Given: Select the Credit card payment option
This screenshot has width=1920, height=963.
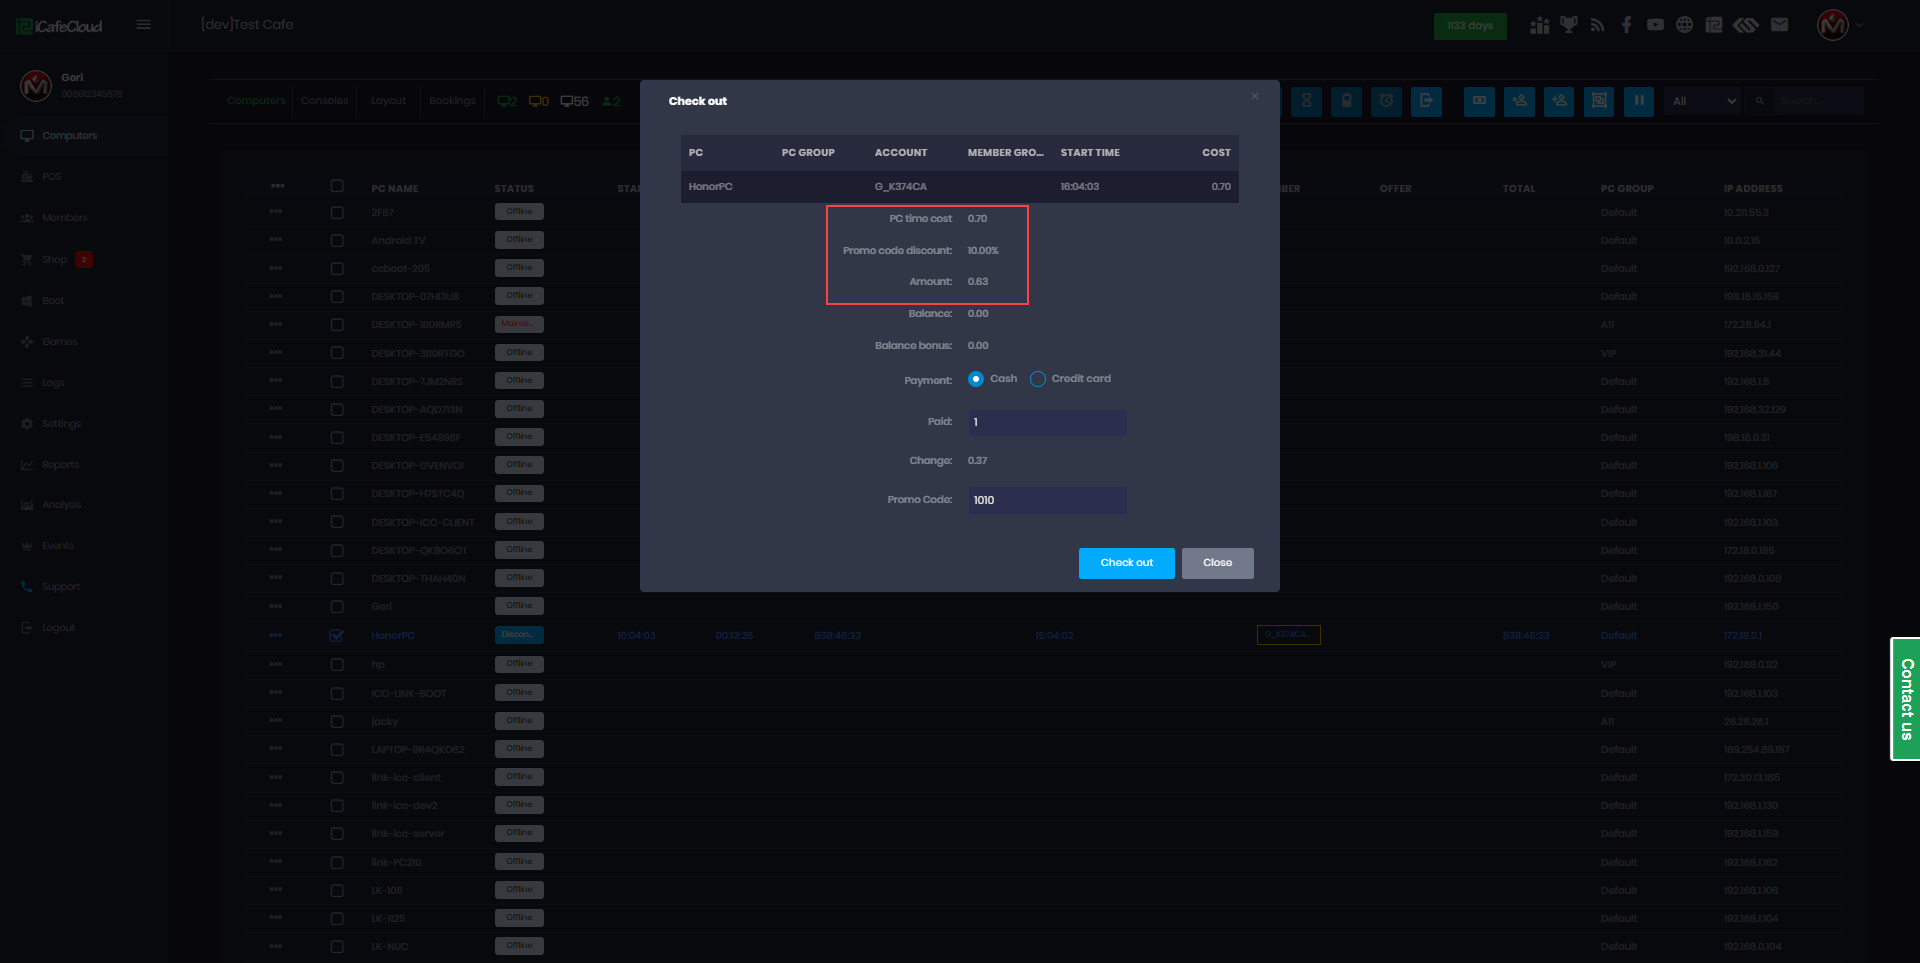Looking at the screenshot, I should pyautogui.click(x=1038, y=379).
